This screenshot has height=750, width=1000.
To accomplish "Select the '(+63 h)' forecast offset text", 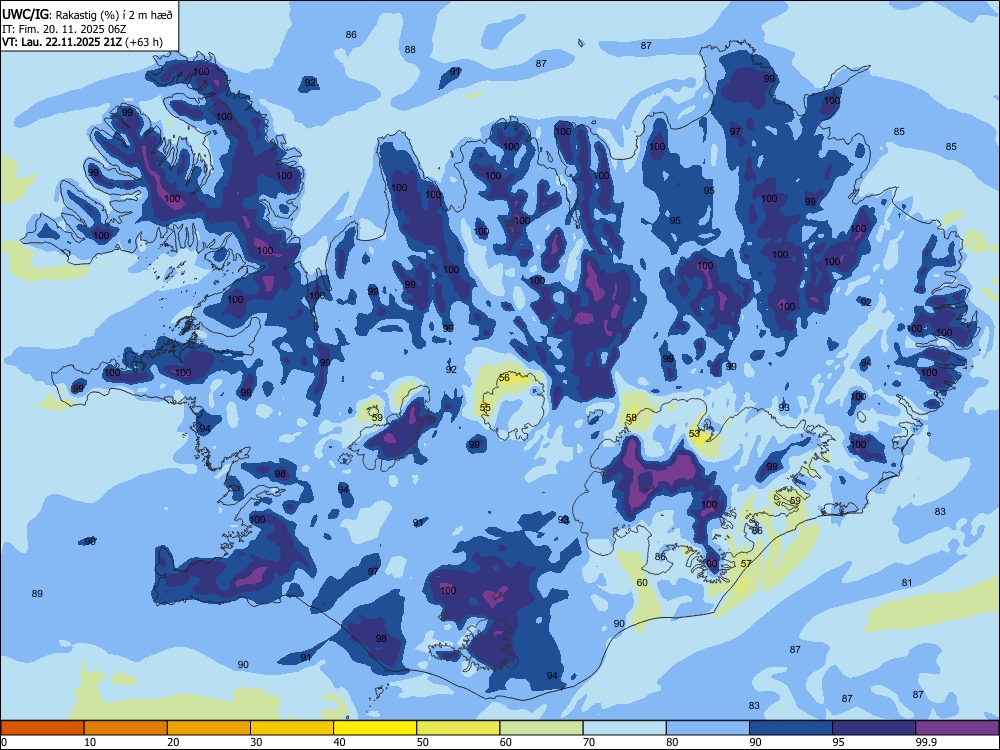I will coord(144,43).
